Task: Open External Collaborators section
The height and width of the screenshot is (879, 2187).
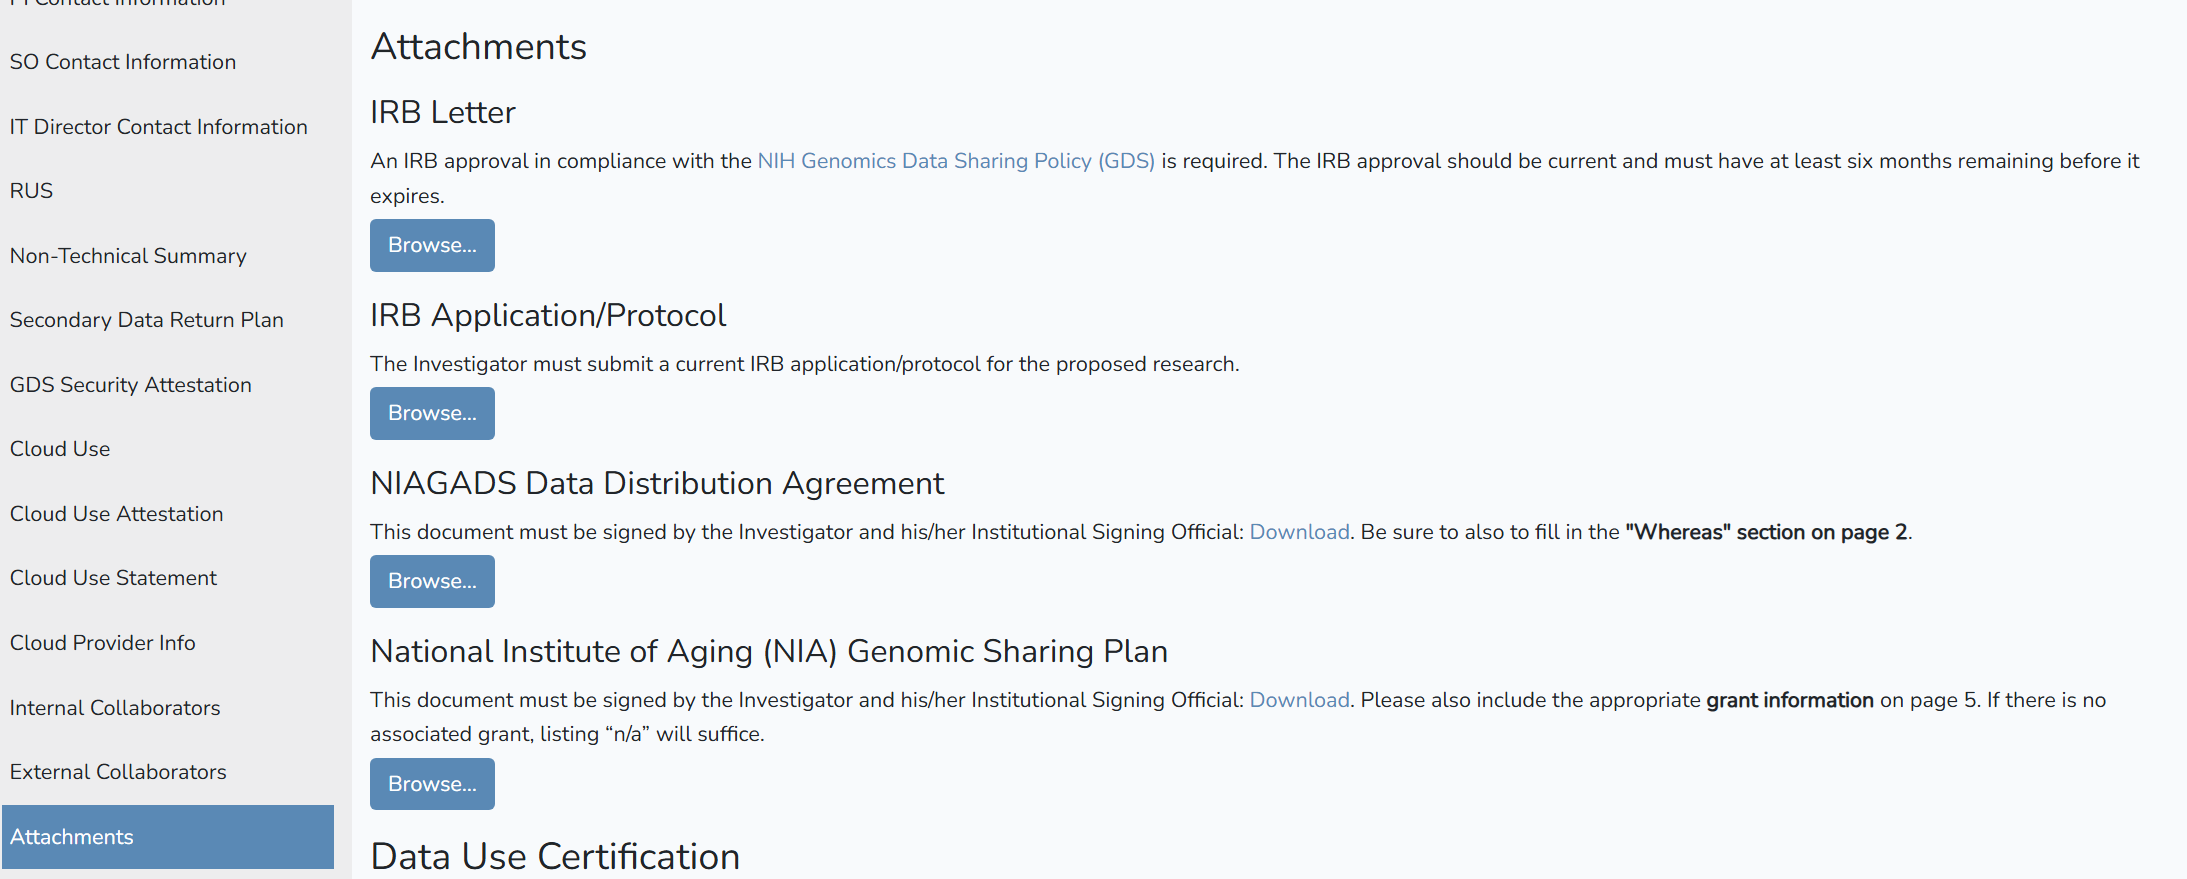Action: [118, 772]
